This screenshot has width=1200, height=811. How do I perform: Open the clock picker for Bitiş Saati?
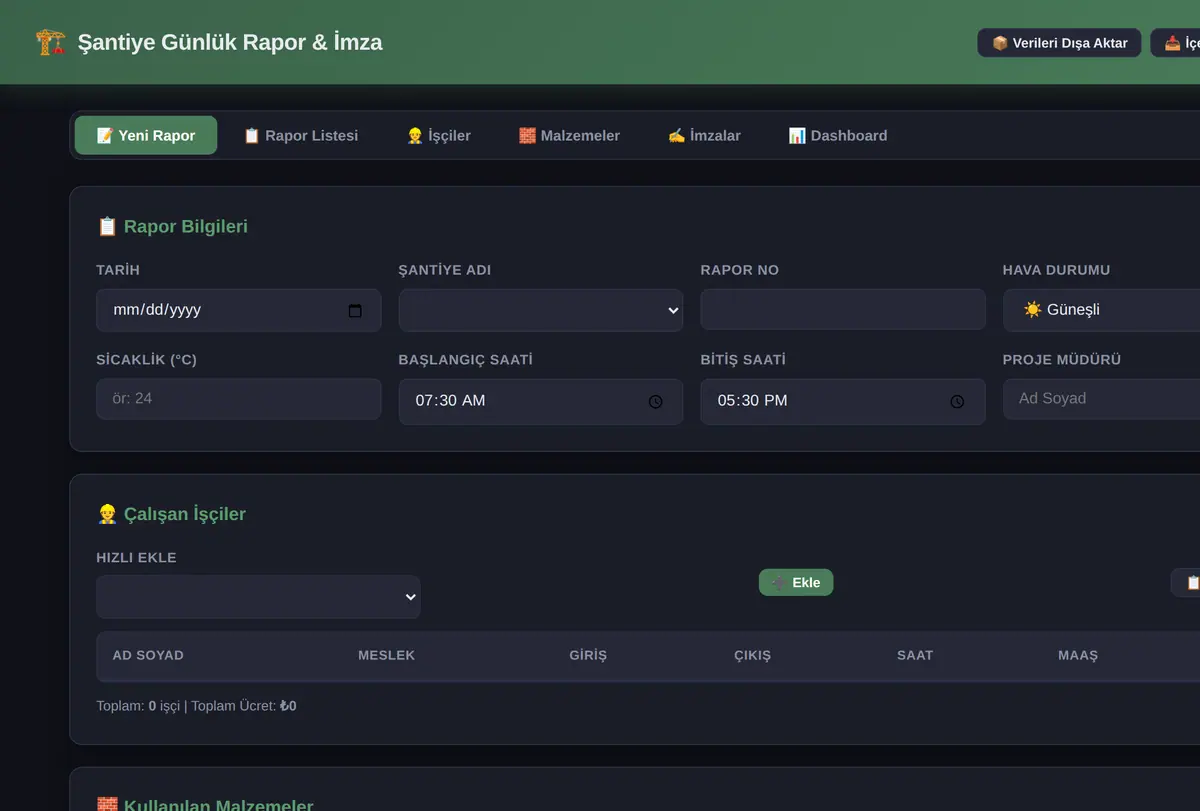coord(957,401)
